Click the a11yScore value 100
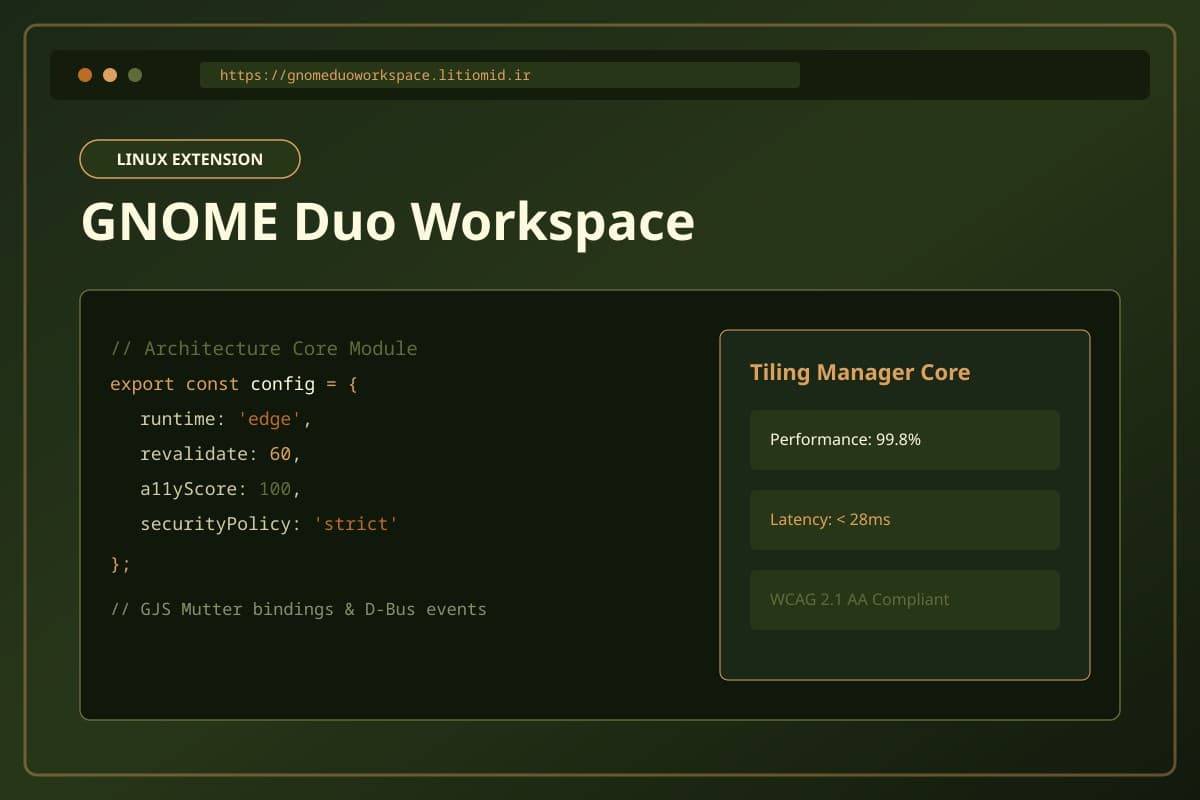1200x800 pixels. tap(275, 489)
